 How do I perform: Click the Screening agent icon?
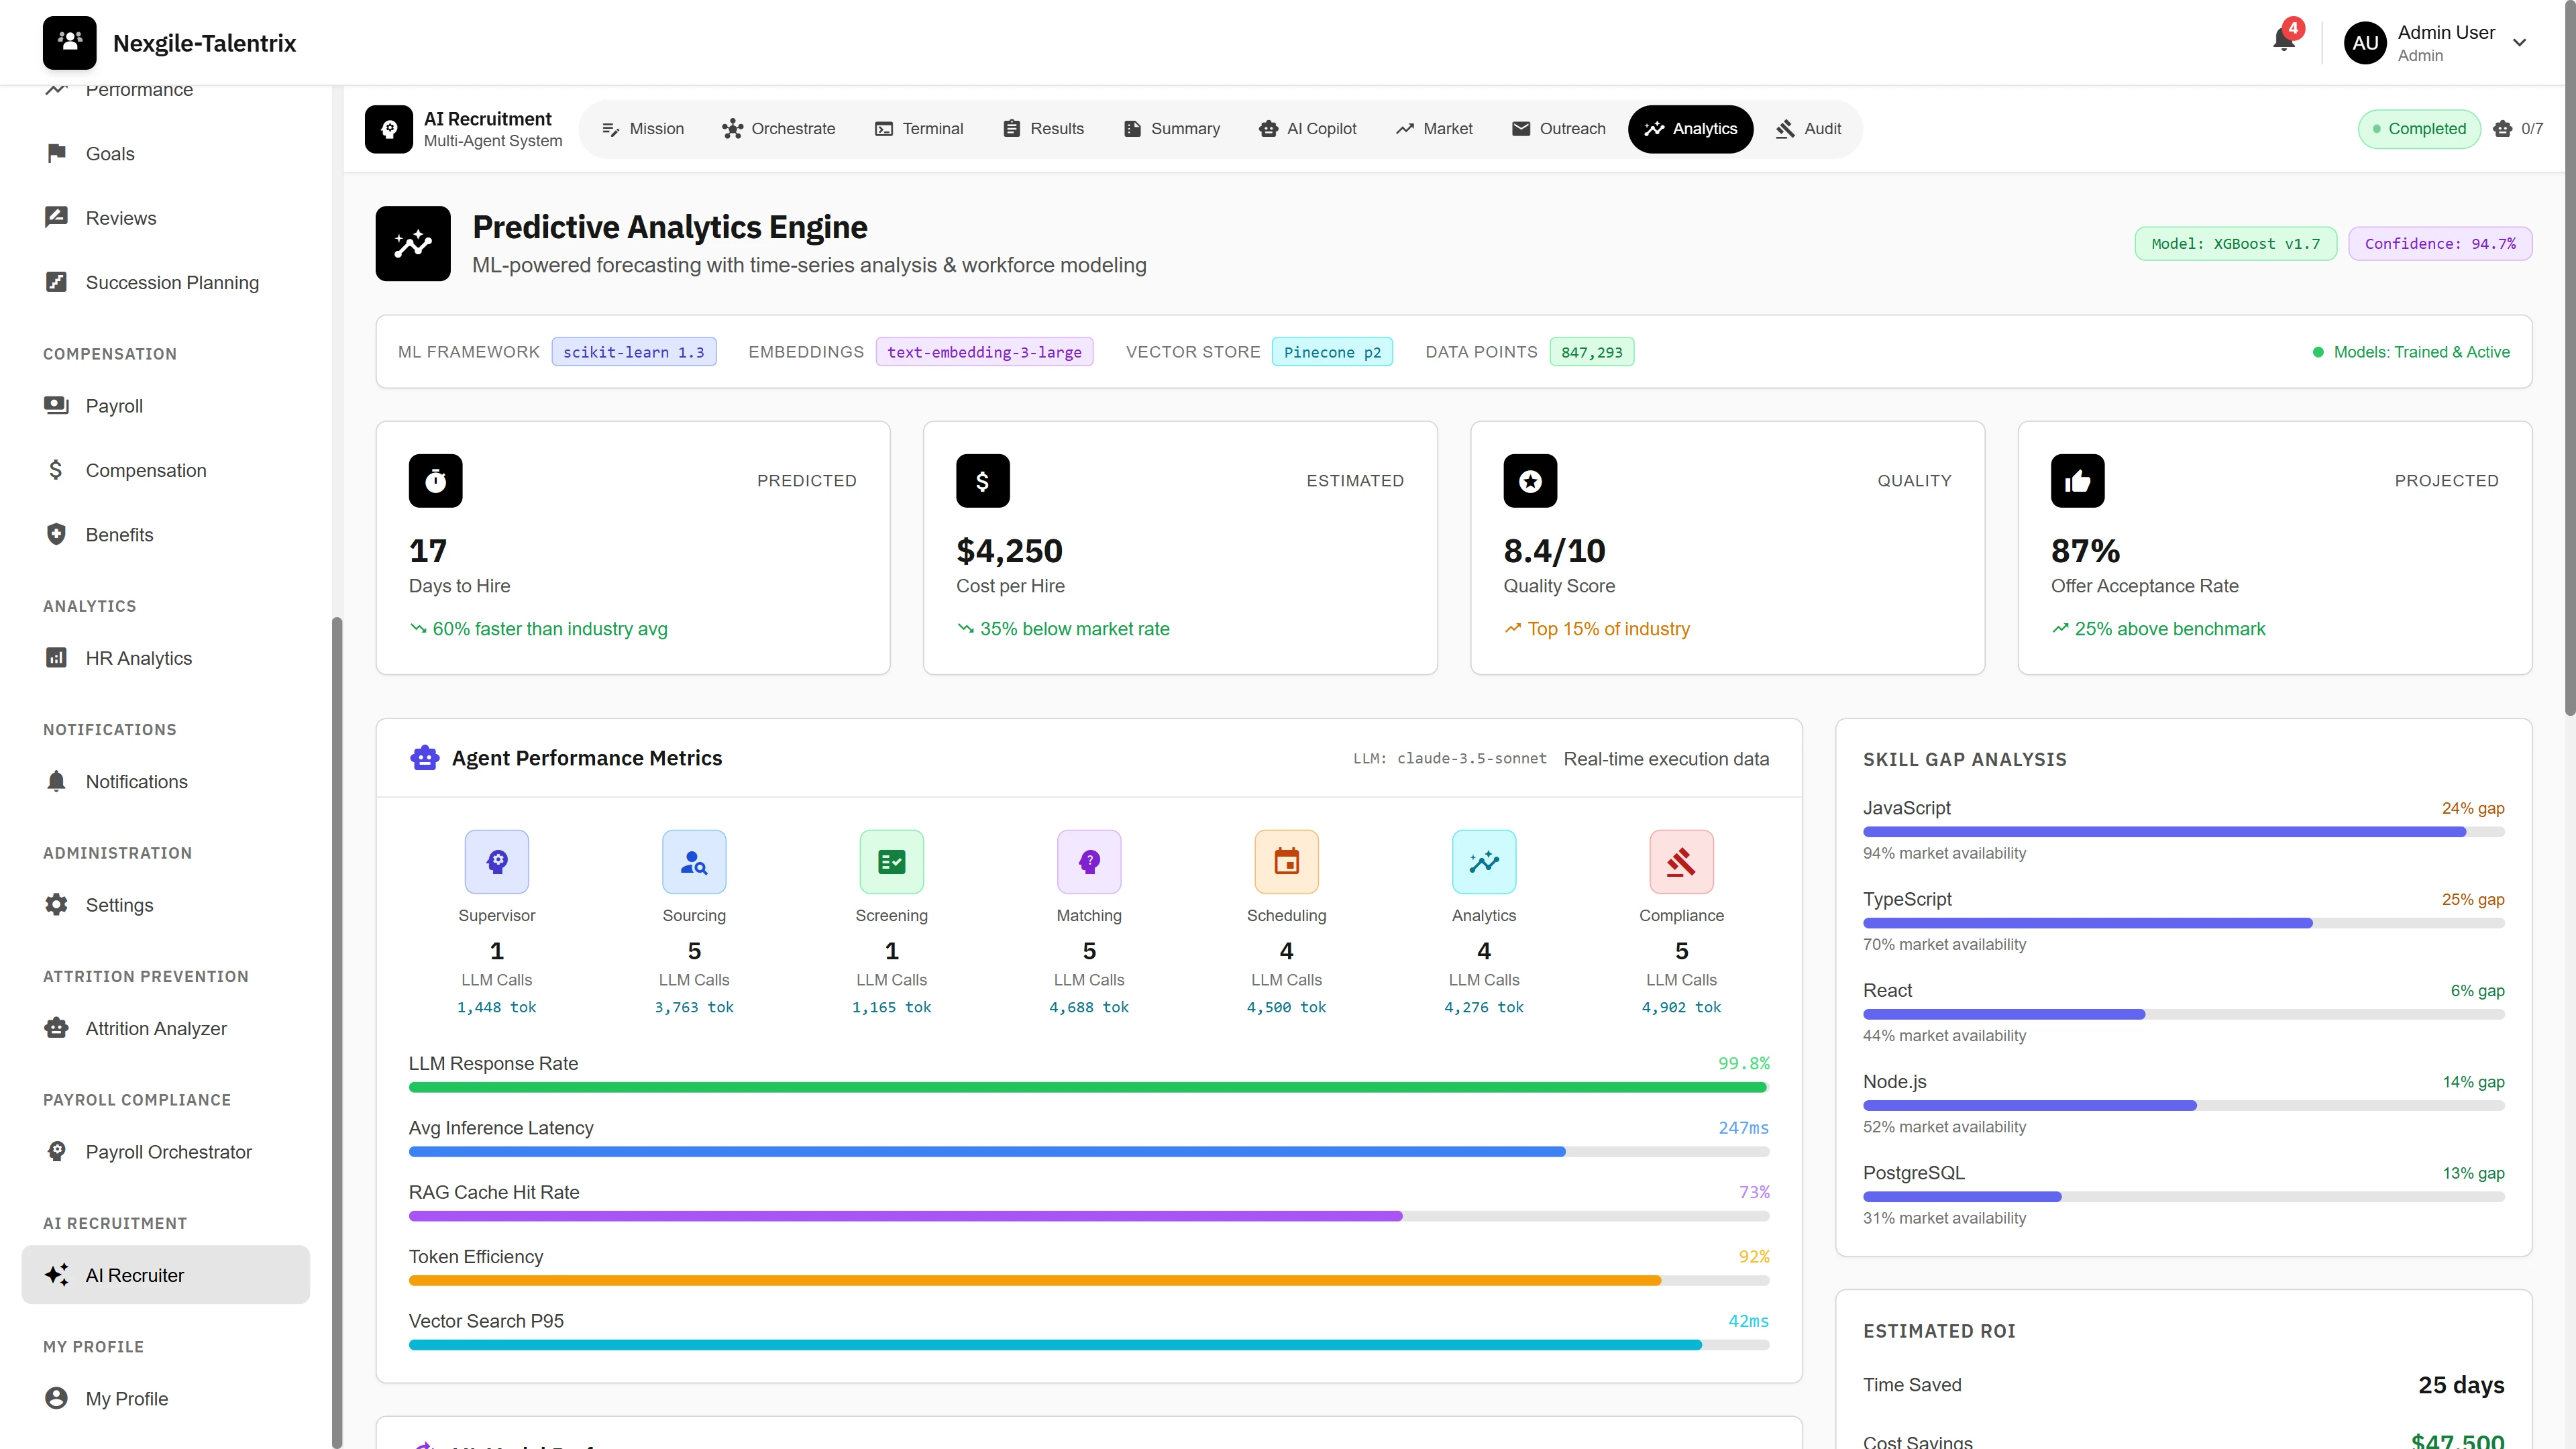pos(891,861)
